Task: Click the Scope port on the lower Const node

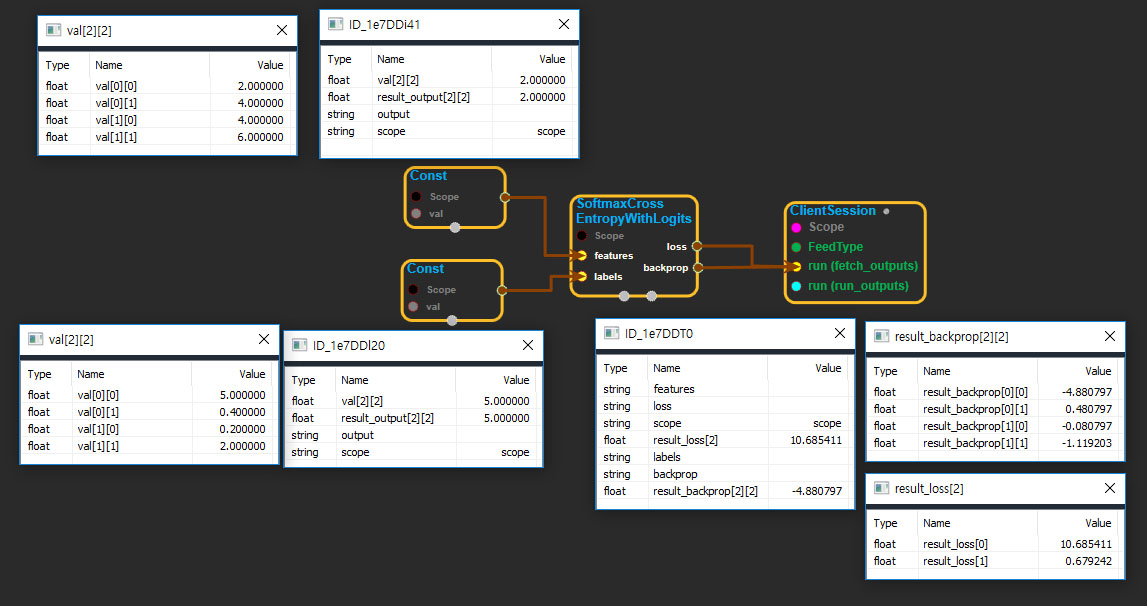Action: click(x=413, y=290)
